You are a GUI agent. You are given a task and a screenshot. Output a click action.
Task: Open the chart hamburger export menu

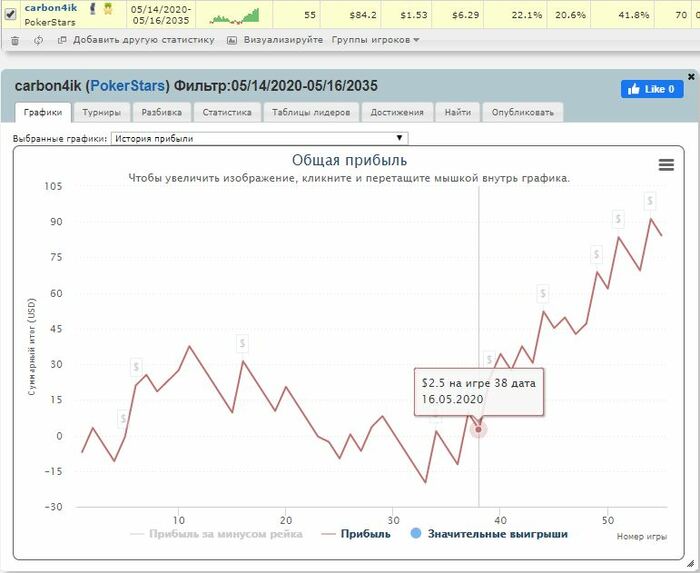click(666, 165)
